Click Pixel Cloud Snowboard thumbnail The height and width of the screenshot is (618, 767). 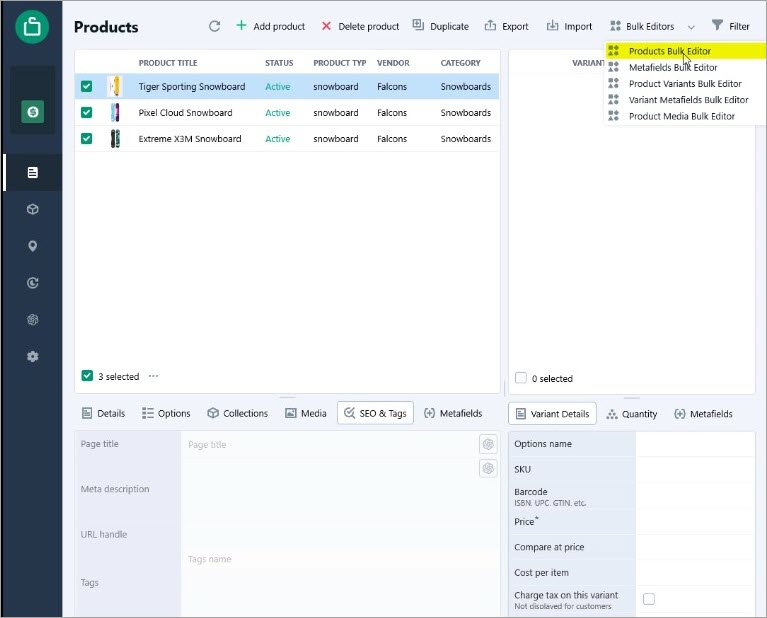pyautogui.click(x=115, y=113)
